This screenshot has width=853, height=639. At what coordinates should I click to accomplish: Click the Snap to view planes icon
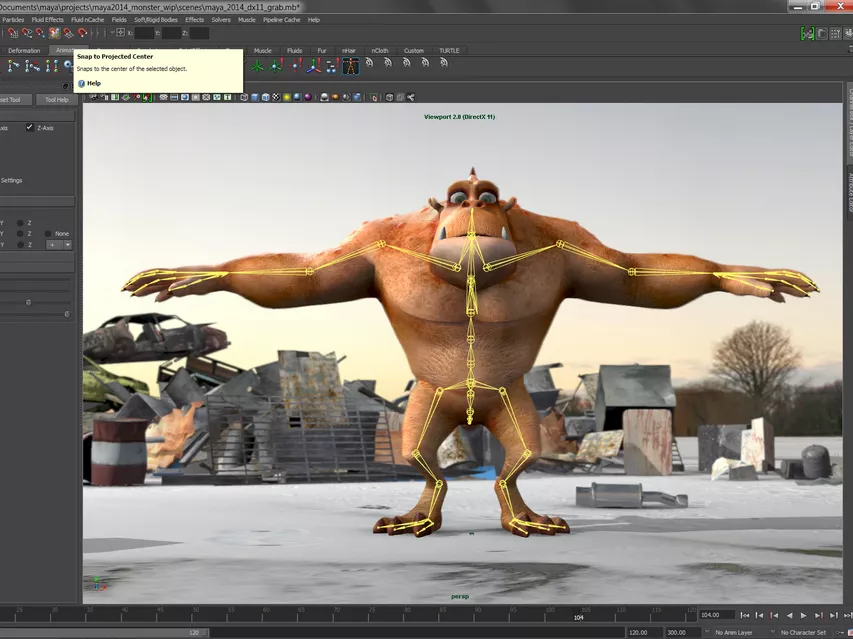coord(69,33)
